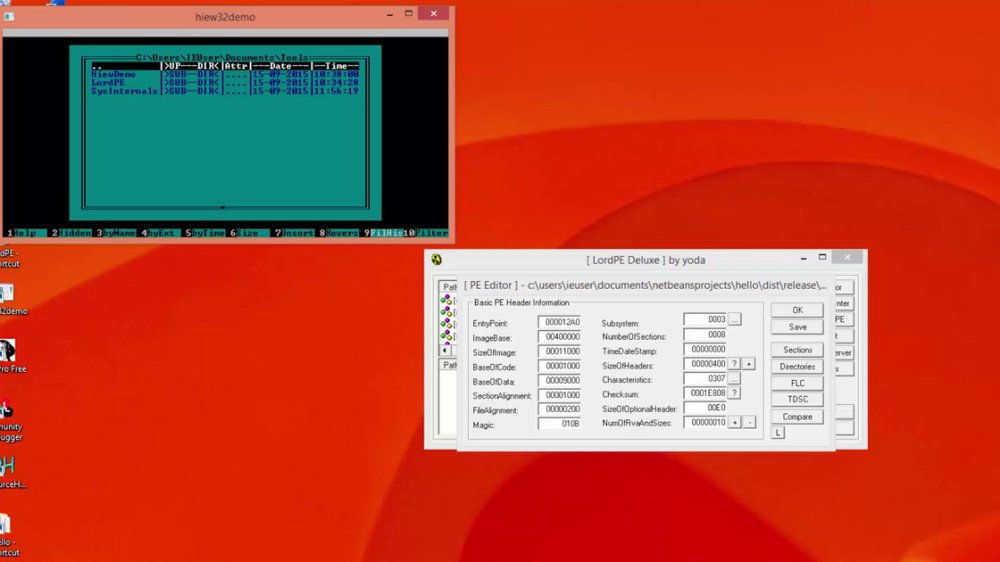The width and height of the screenshot is (1000, 562).
Task: Click the 9 FilHis key in hiew
Action: click(383, 233)
